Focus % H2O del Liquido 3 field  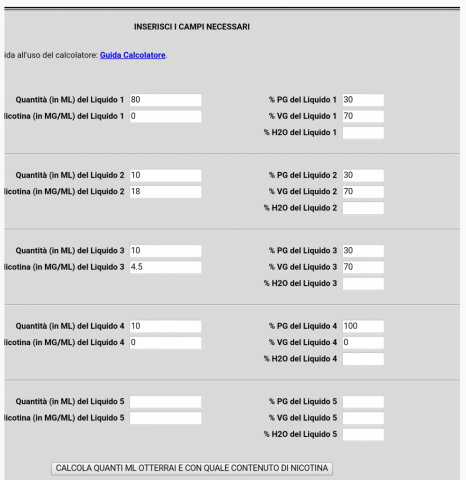363,283
